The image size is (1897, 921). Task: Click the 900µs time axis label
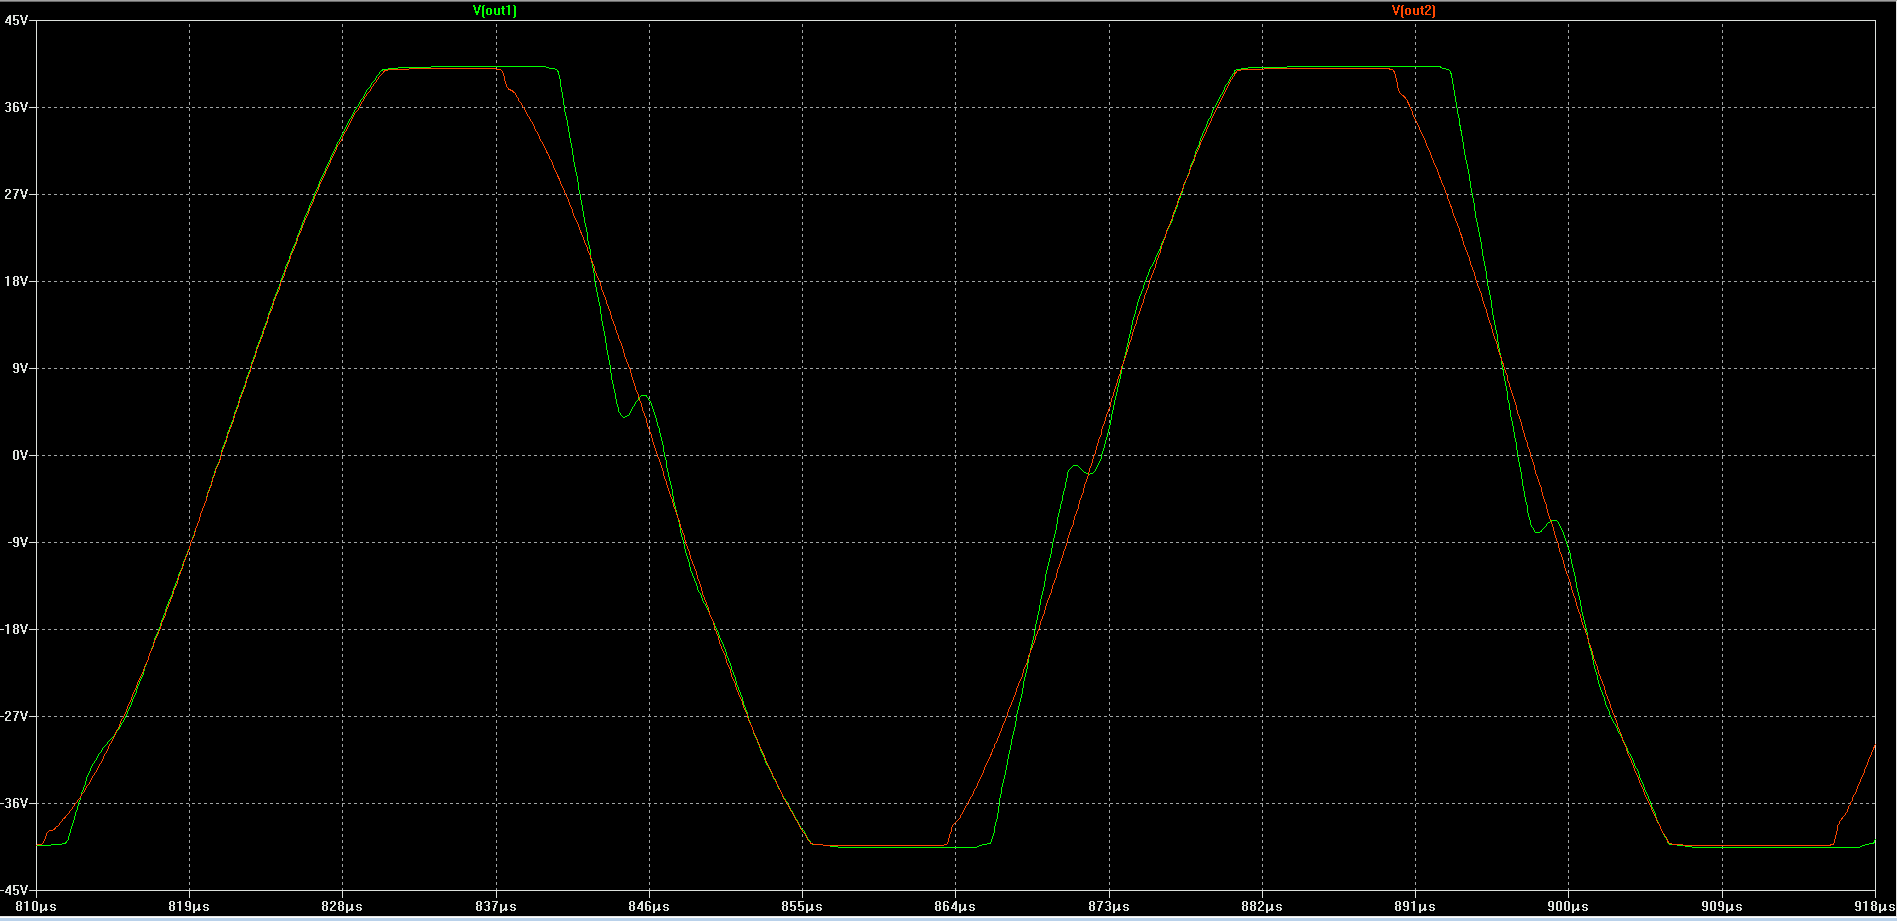click(1568, 906)
